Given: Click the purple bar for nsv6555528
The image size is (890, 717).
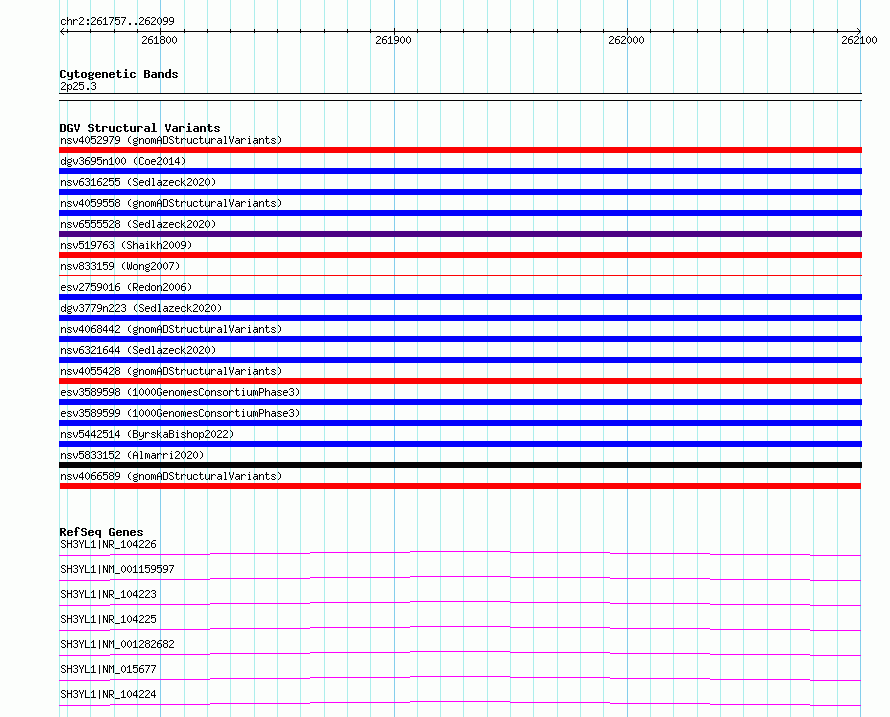Looking at the screenshot, I should (x=460, y=234).
